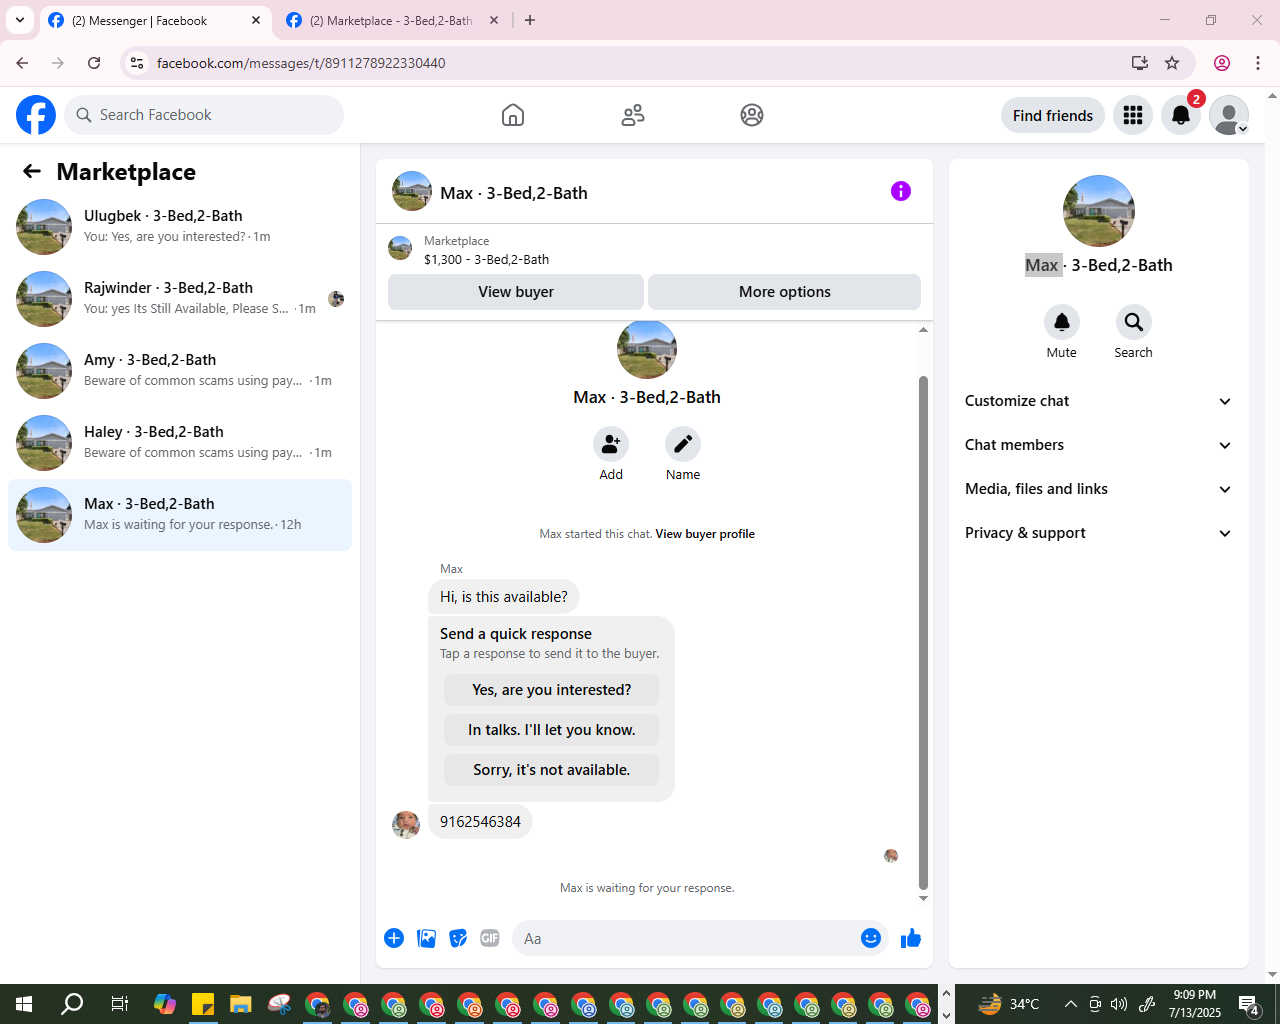Click the browser address bar URL
The image size is (1280, 1024).
pos(301,63)
